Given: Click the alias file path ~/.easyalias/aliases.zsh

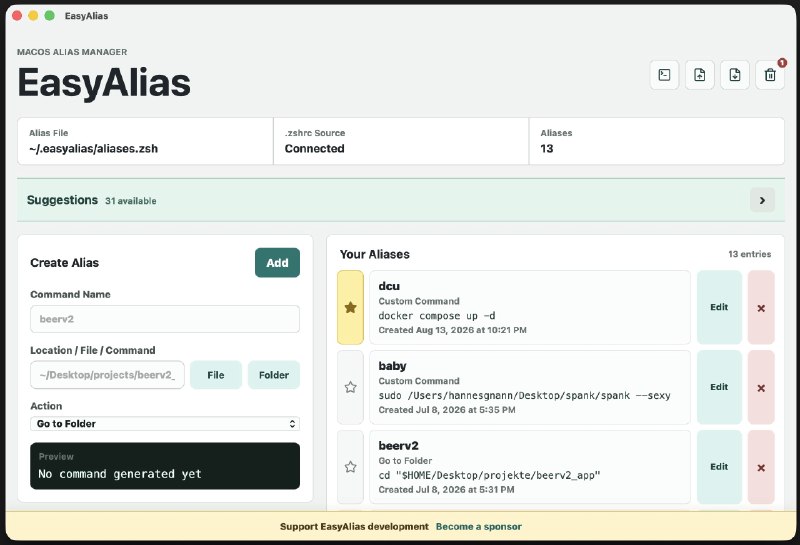Looking at the screenshot, I should pos(93,148).
